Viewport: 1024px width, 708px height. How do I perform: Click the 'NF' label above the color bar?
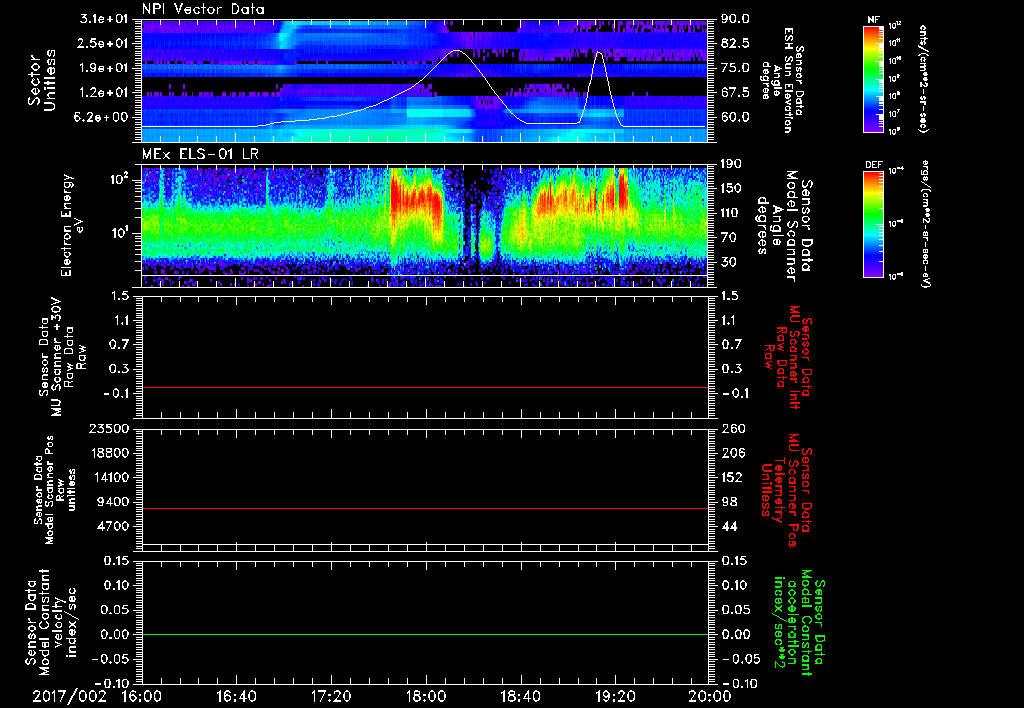click(x=873, y=20)
